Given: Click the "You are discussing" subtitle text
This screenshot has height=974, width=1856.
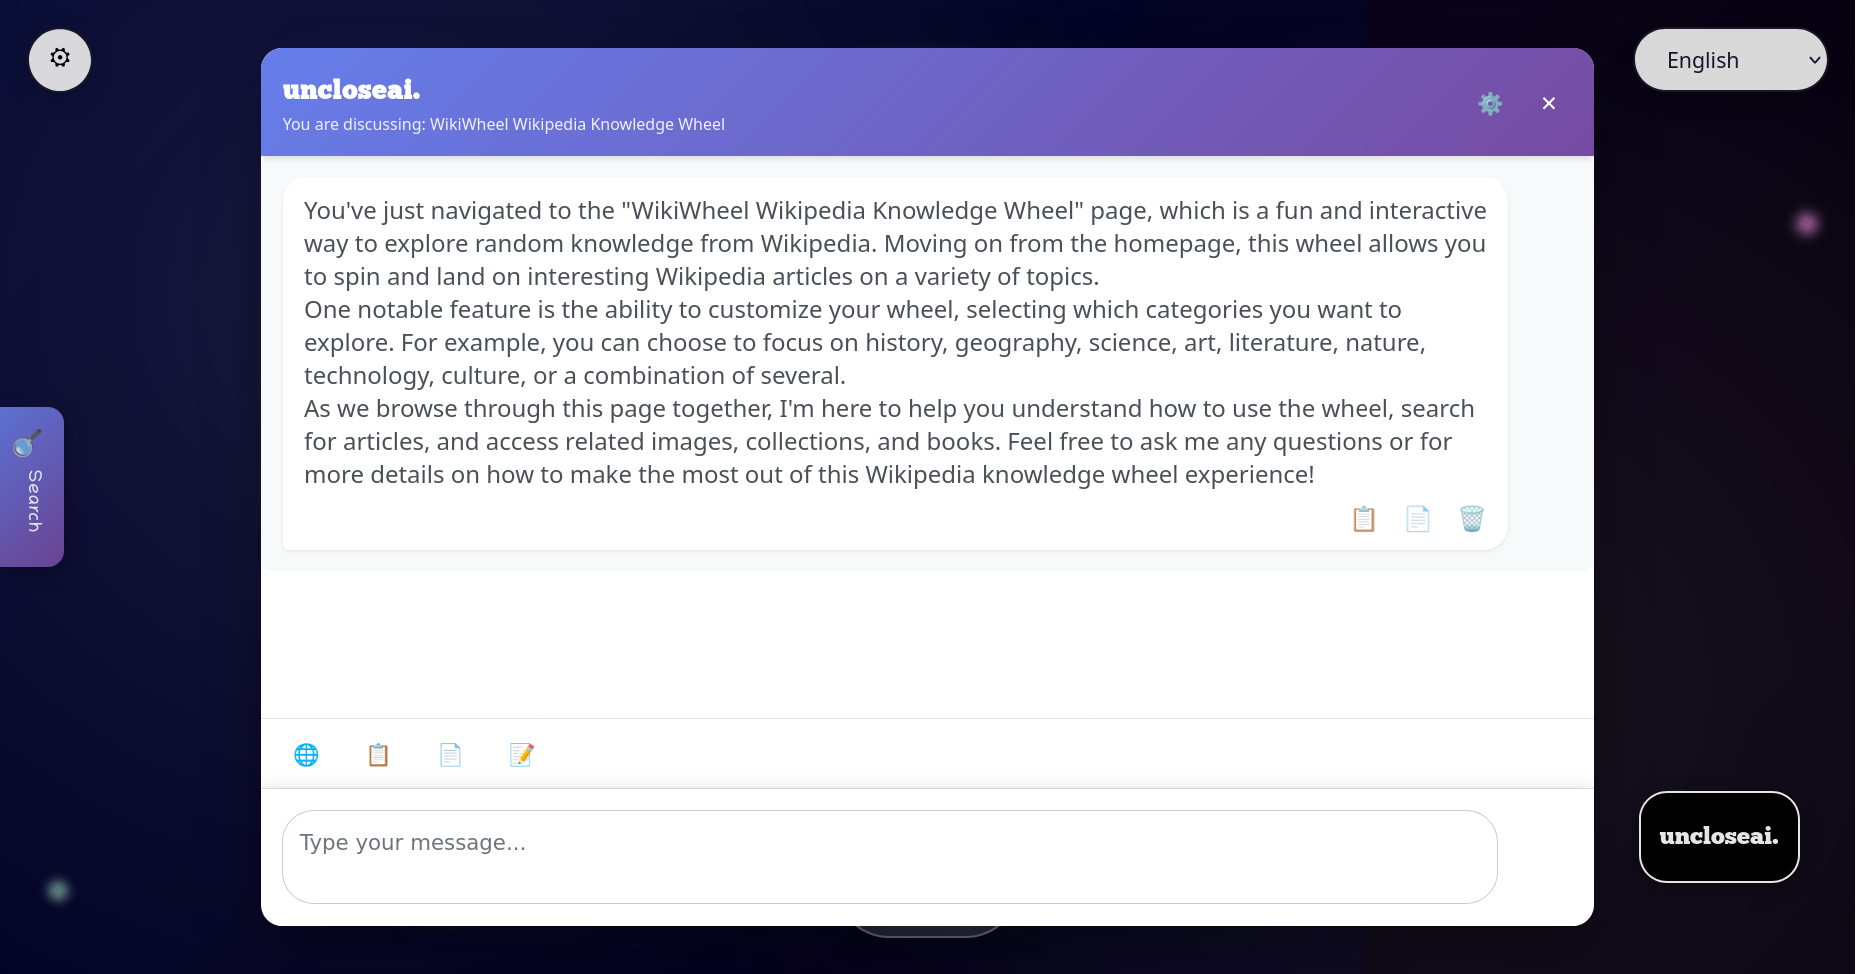Looking at the screenshot, I should 503,125.
